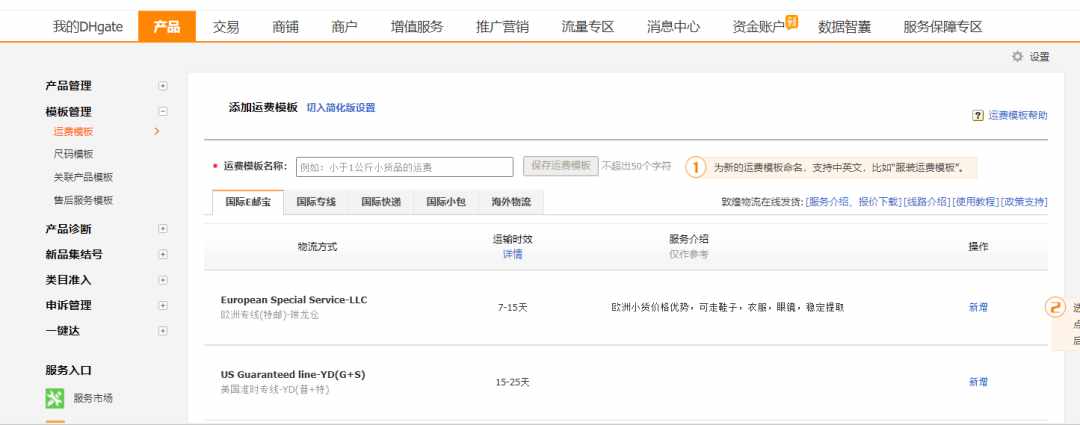Open the 服务保障专区 menu

pos(943,27)
